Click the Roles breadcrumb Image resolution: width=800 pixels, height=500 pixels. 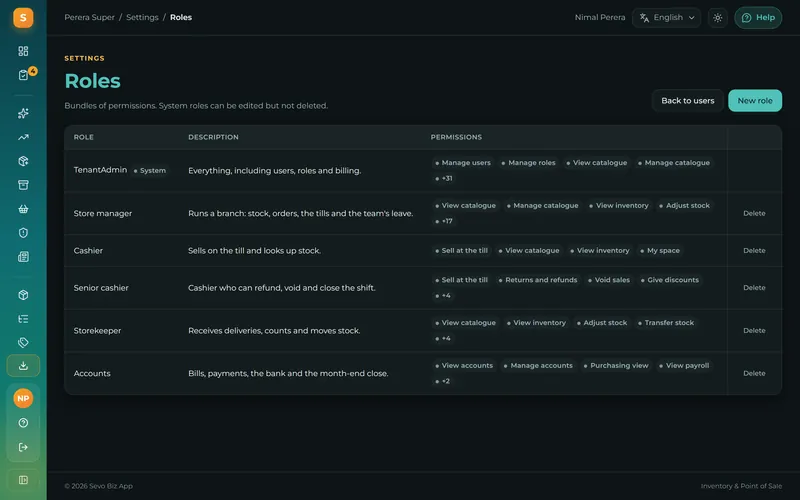(x=181, y=17)
